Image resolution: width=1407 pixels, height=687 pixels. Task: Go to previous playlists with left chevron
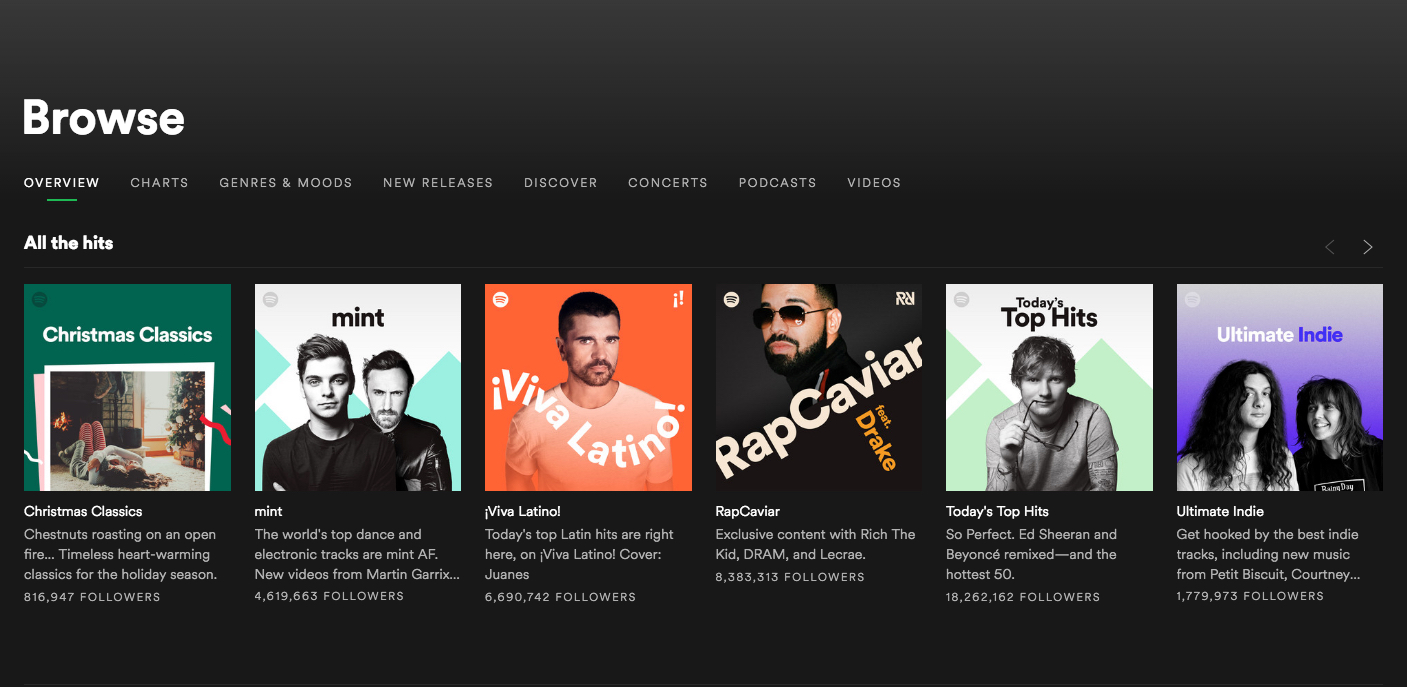(x=1330, y=247)
